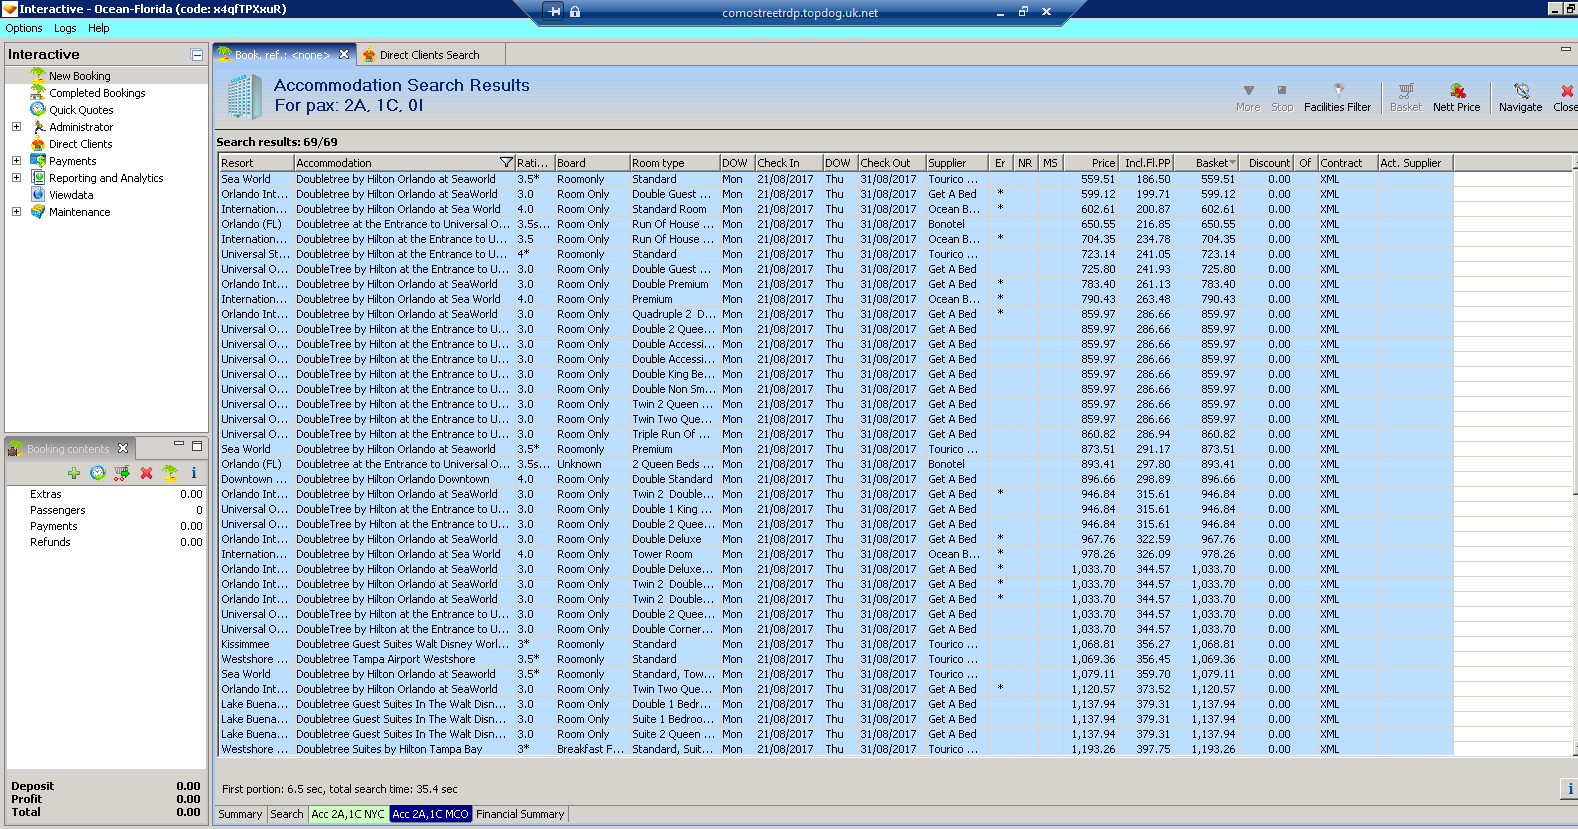Sort by the Discount column header
This screenshot has height=829, width=1578.
[1268, 162]
